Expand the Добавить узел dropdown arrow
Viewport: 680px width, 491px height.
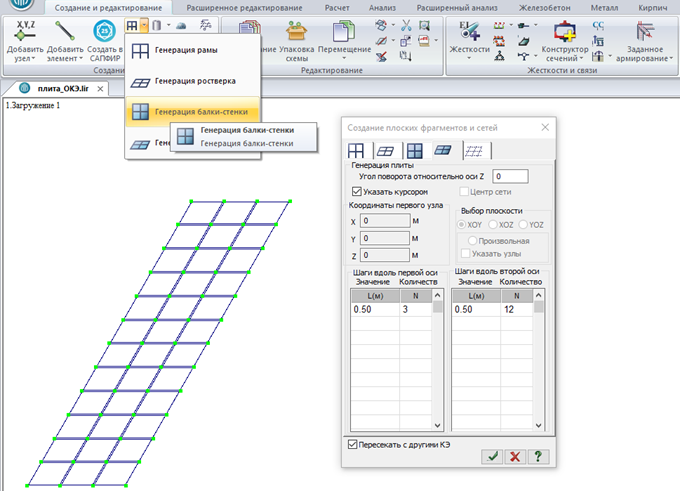[33, 59]
